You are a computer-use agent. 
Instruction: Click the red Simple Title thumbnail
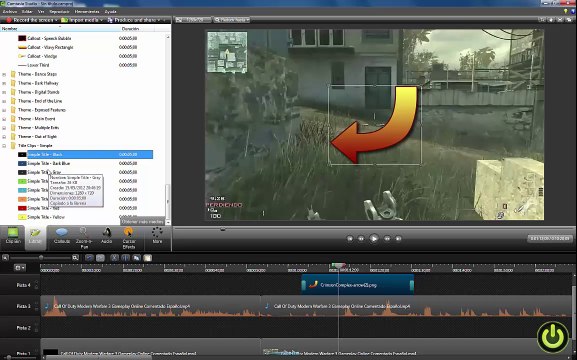point(22,208)
